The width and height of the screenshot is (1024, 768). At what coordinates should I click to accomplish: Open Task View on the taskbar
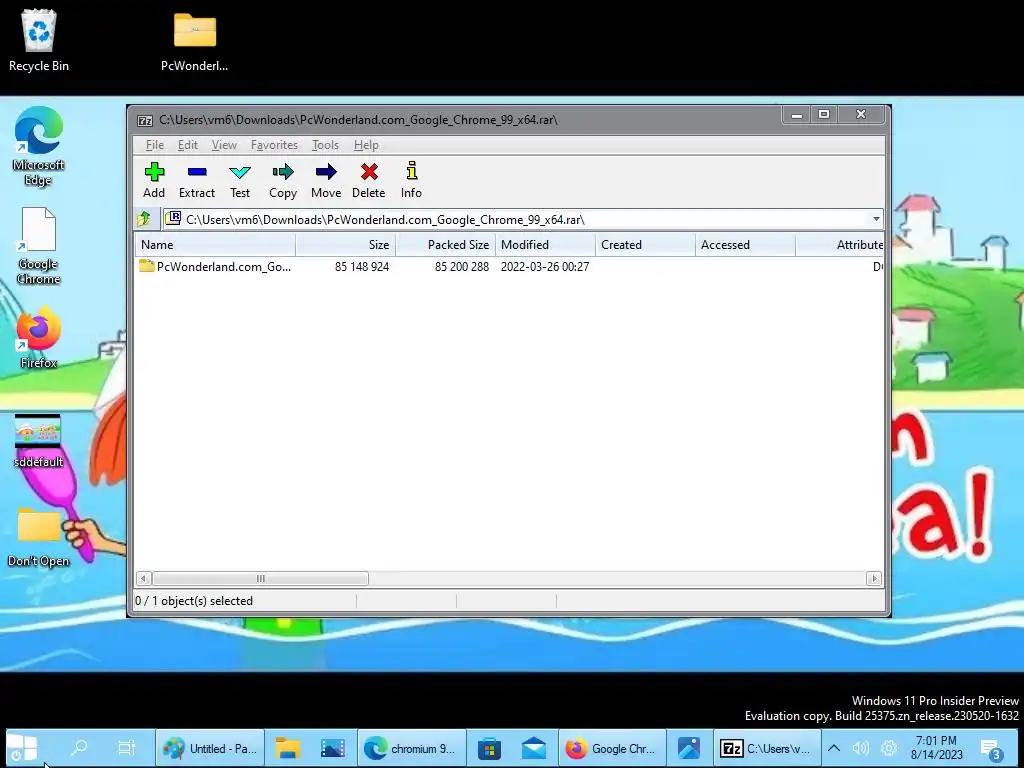tap(126, 748)
